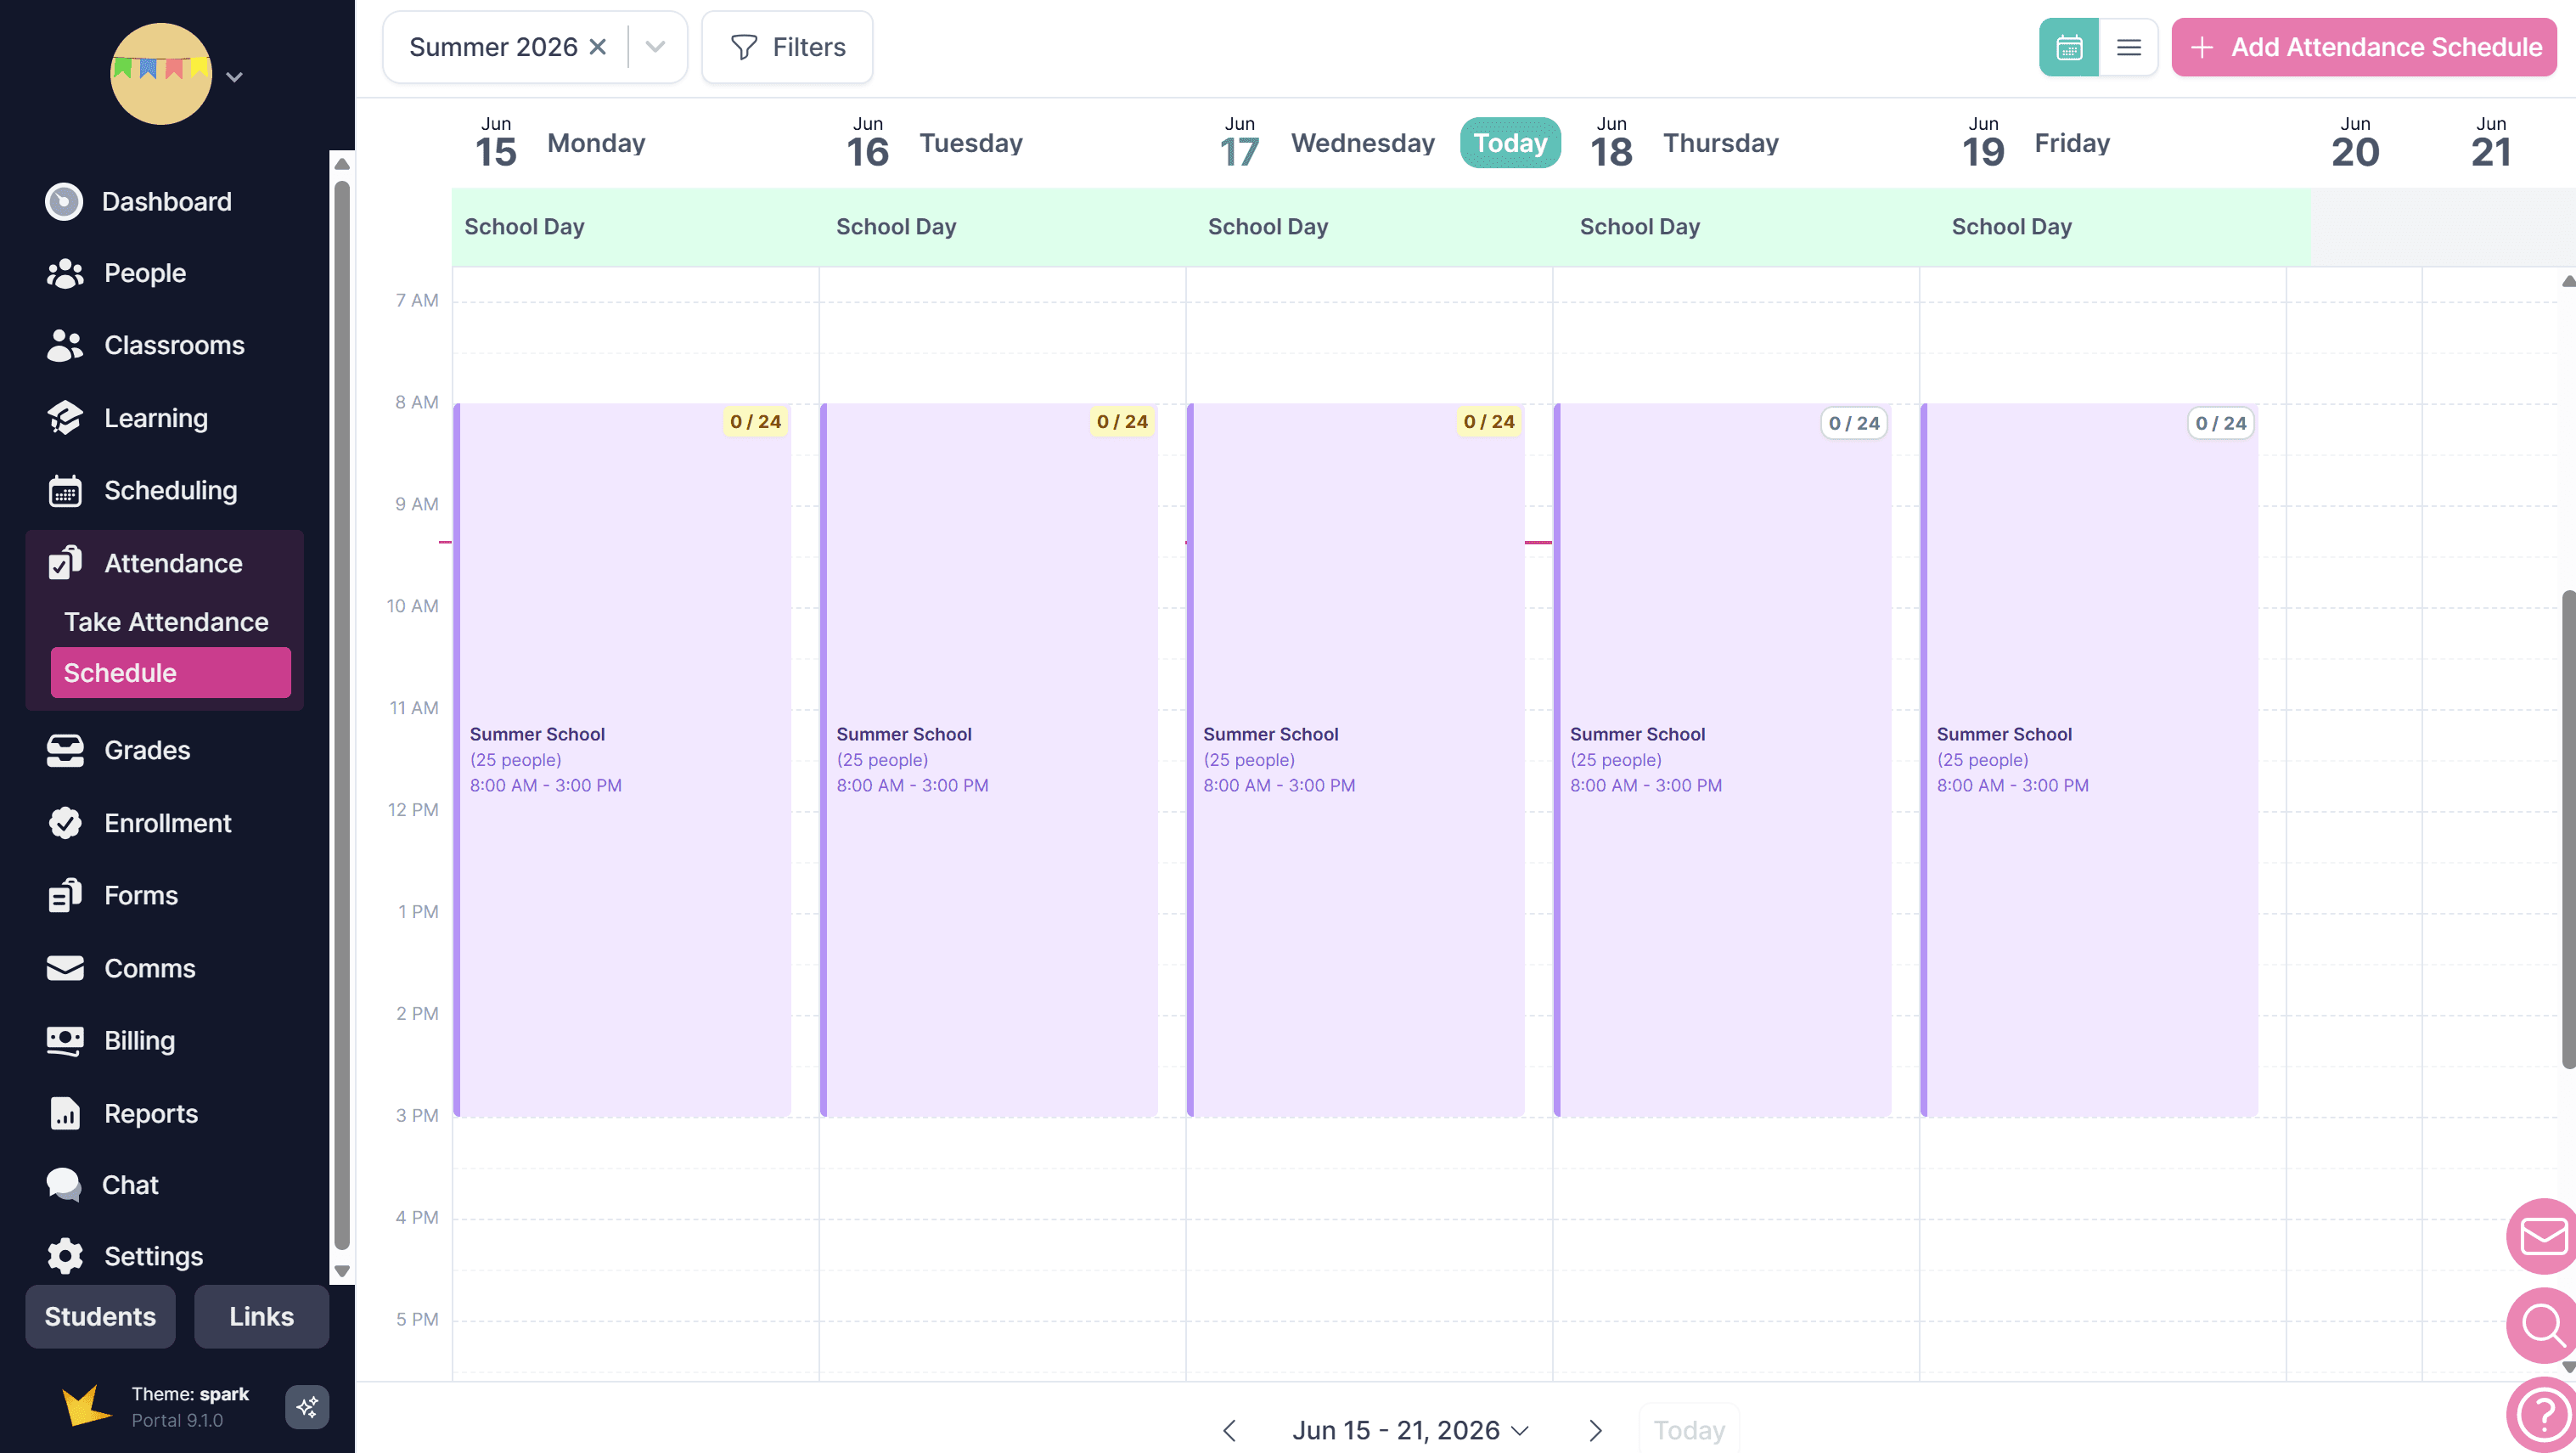
Task: Click Add Attendance Schedule button
Action: click(2364, 47)
